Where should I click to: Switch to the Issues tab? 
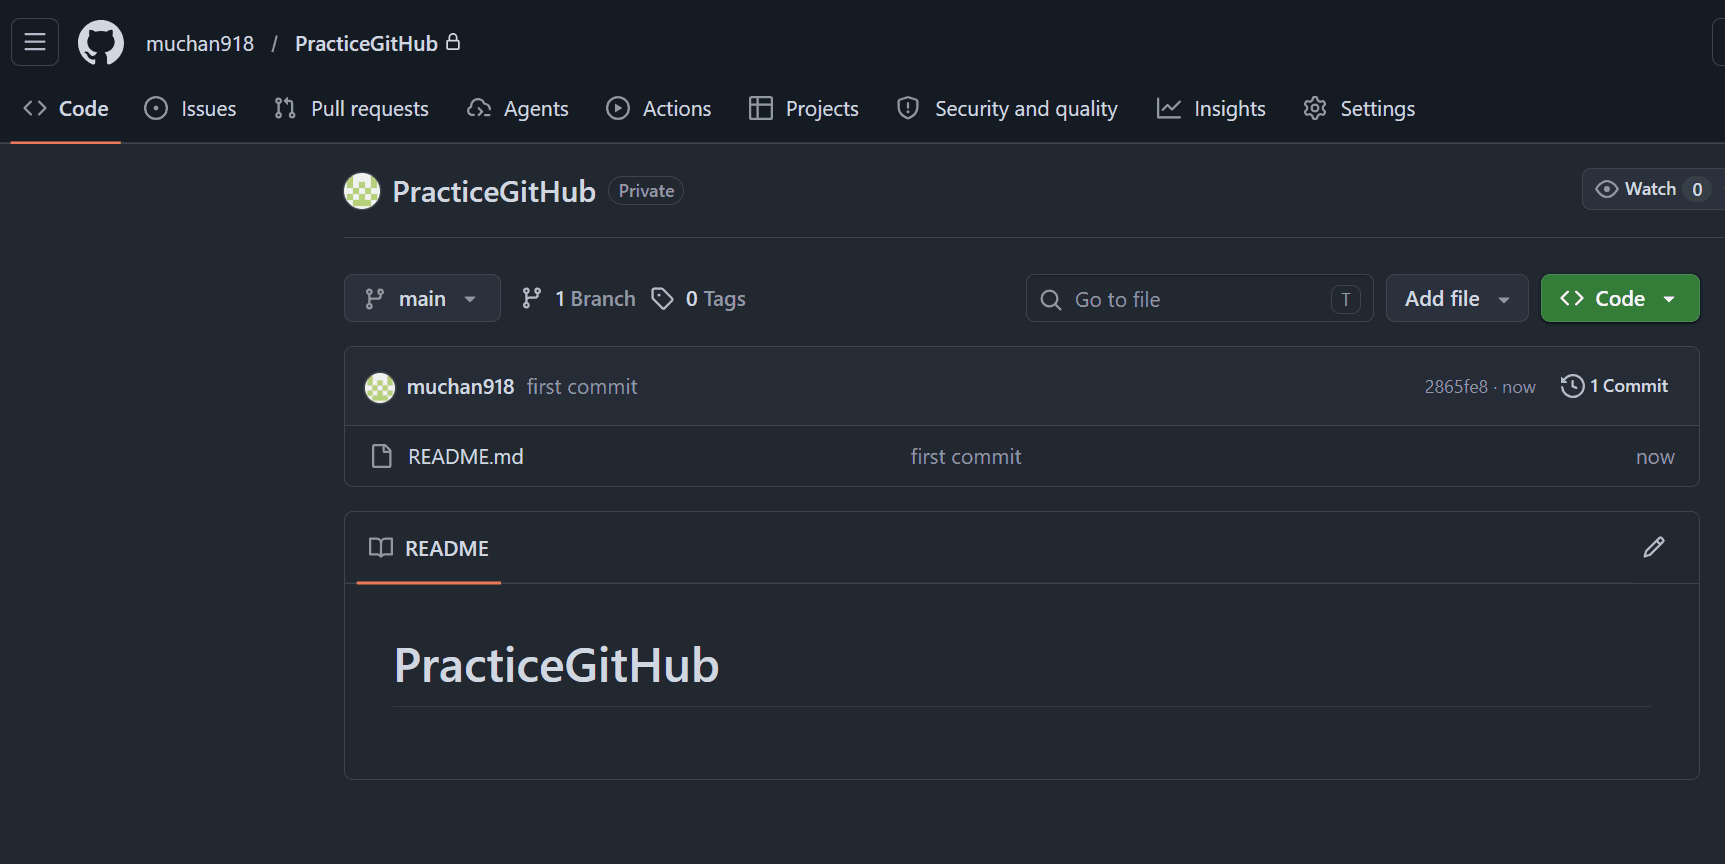[190, 108]
